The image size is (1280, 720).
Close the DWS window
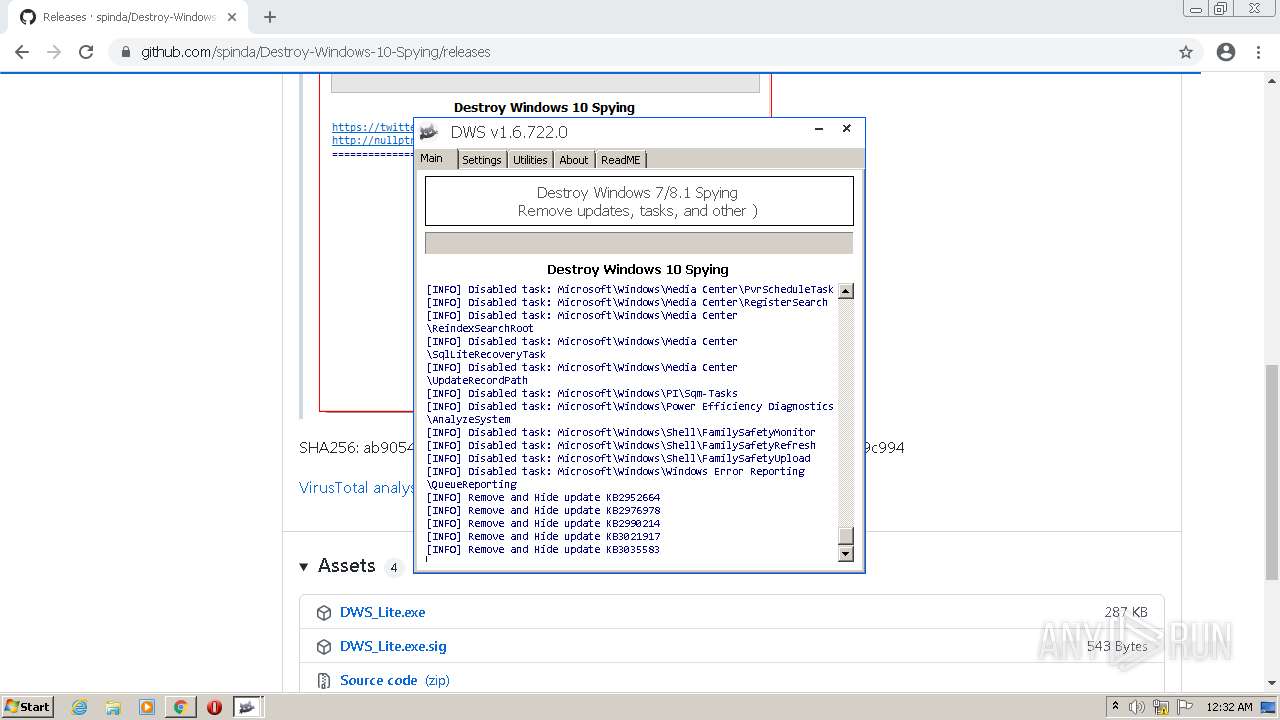coord(847,129)
